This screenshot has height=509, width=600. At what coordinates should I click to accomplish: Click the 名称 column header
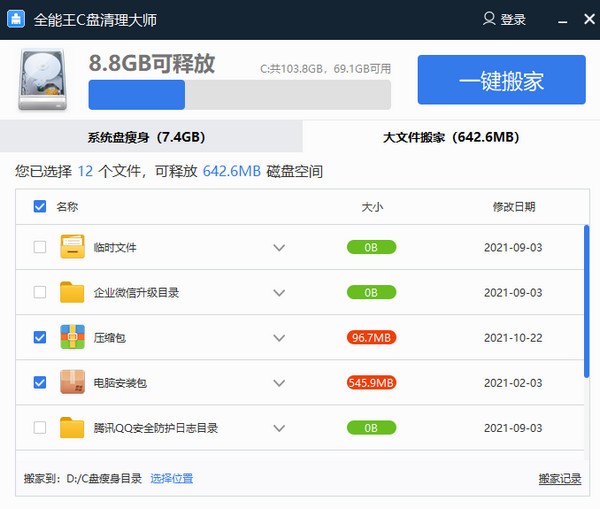67,207
